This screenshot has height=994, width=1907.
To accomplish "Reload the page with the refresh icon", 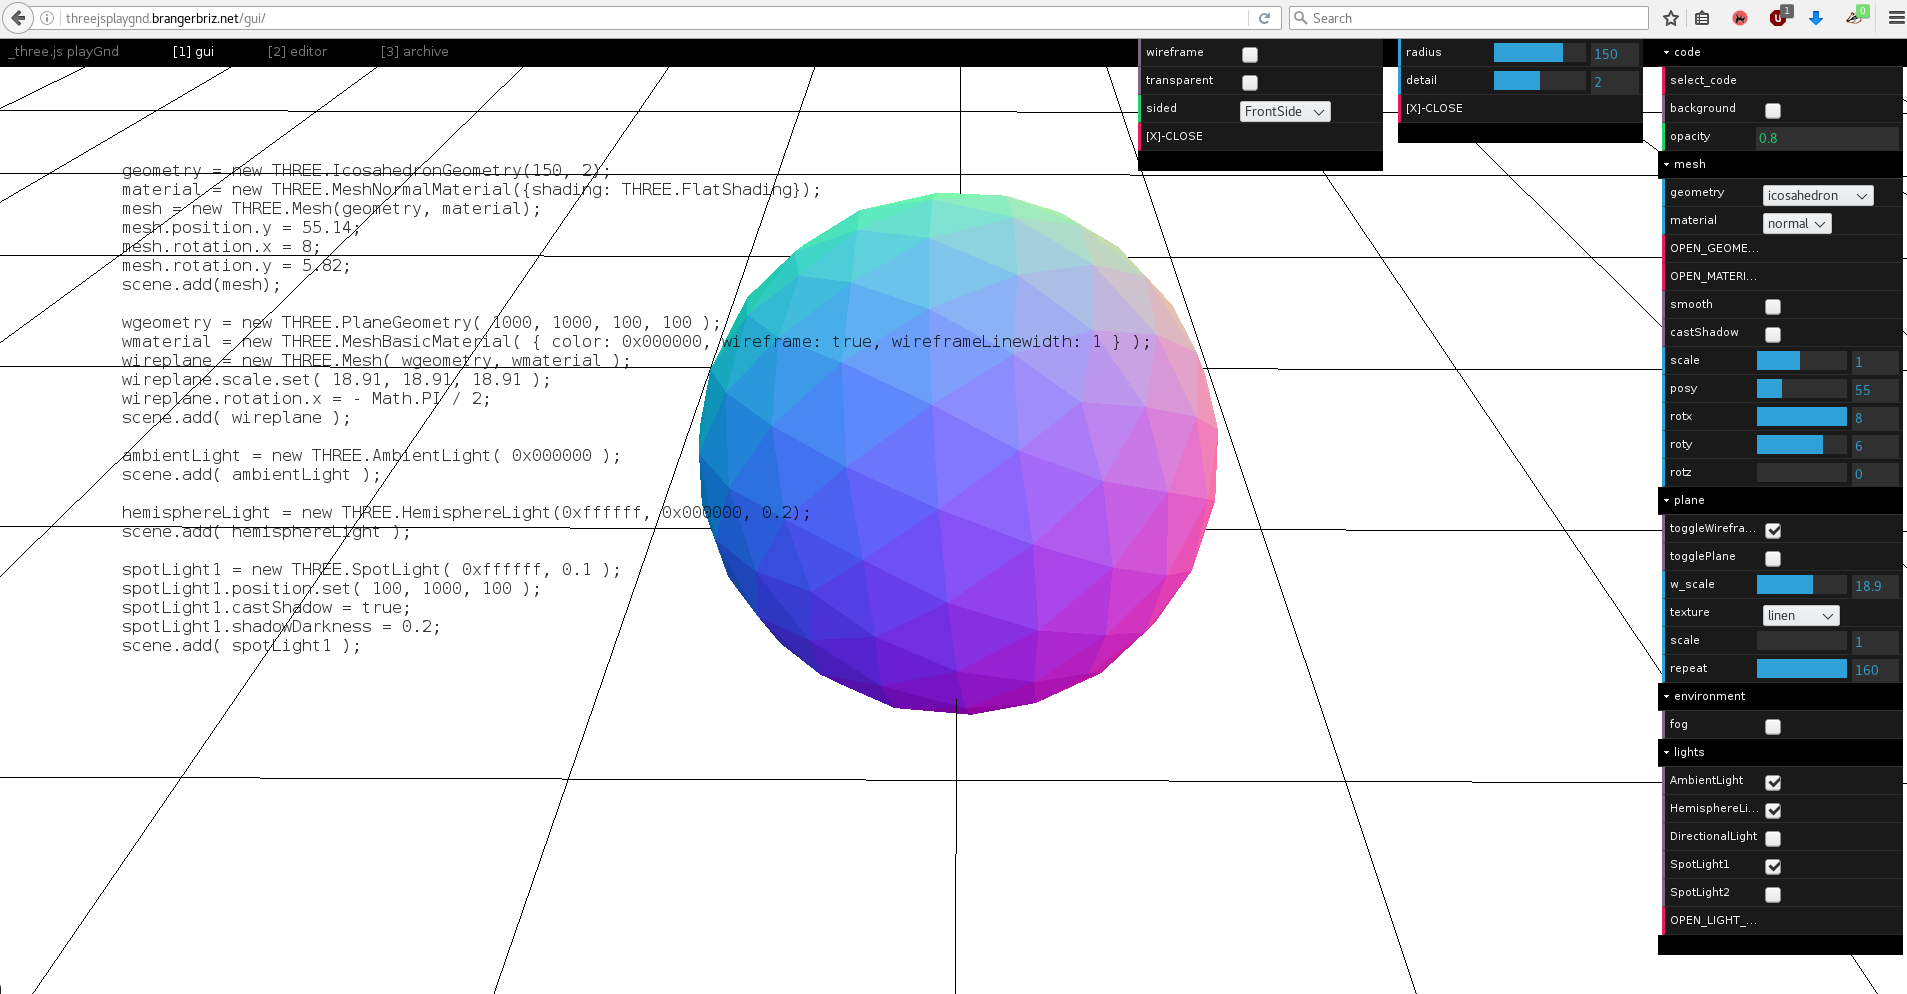I will [1264, 18].
